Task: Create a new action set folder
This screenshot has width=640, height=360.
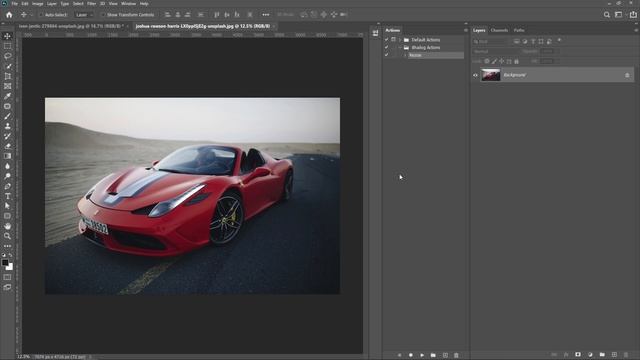Action: [x=433, y=355]
